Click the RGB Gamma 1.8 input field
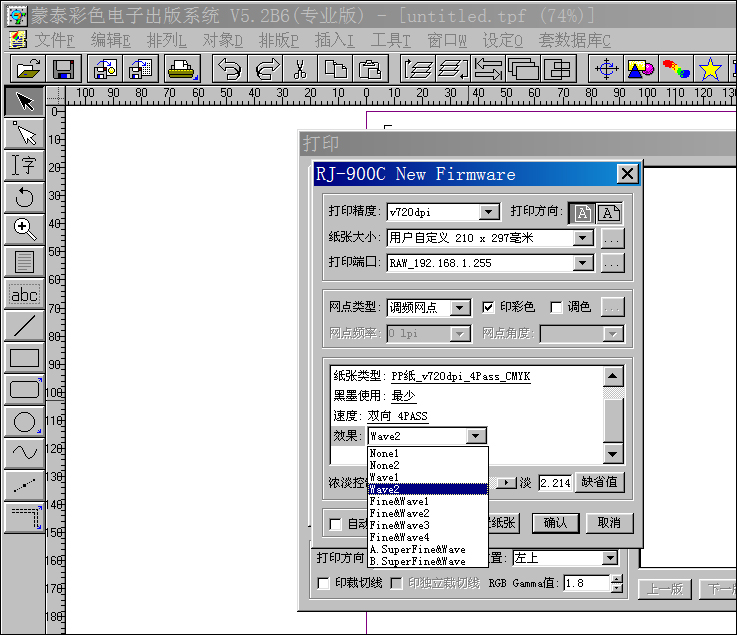Viewport: 737px width, 635px height. click(x=587, y=583)
